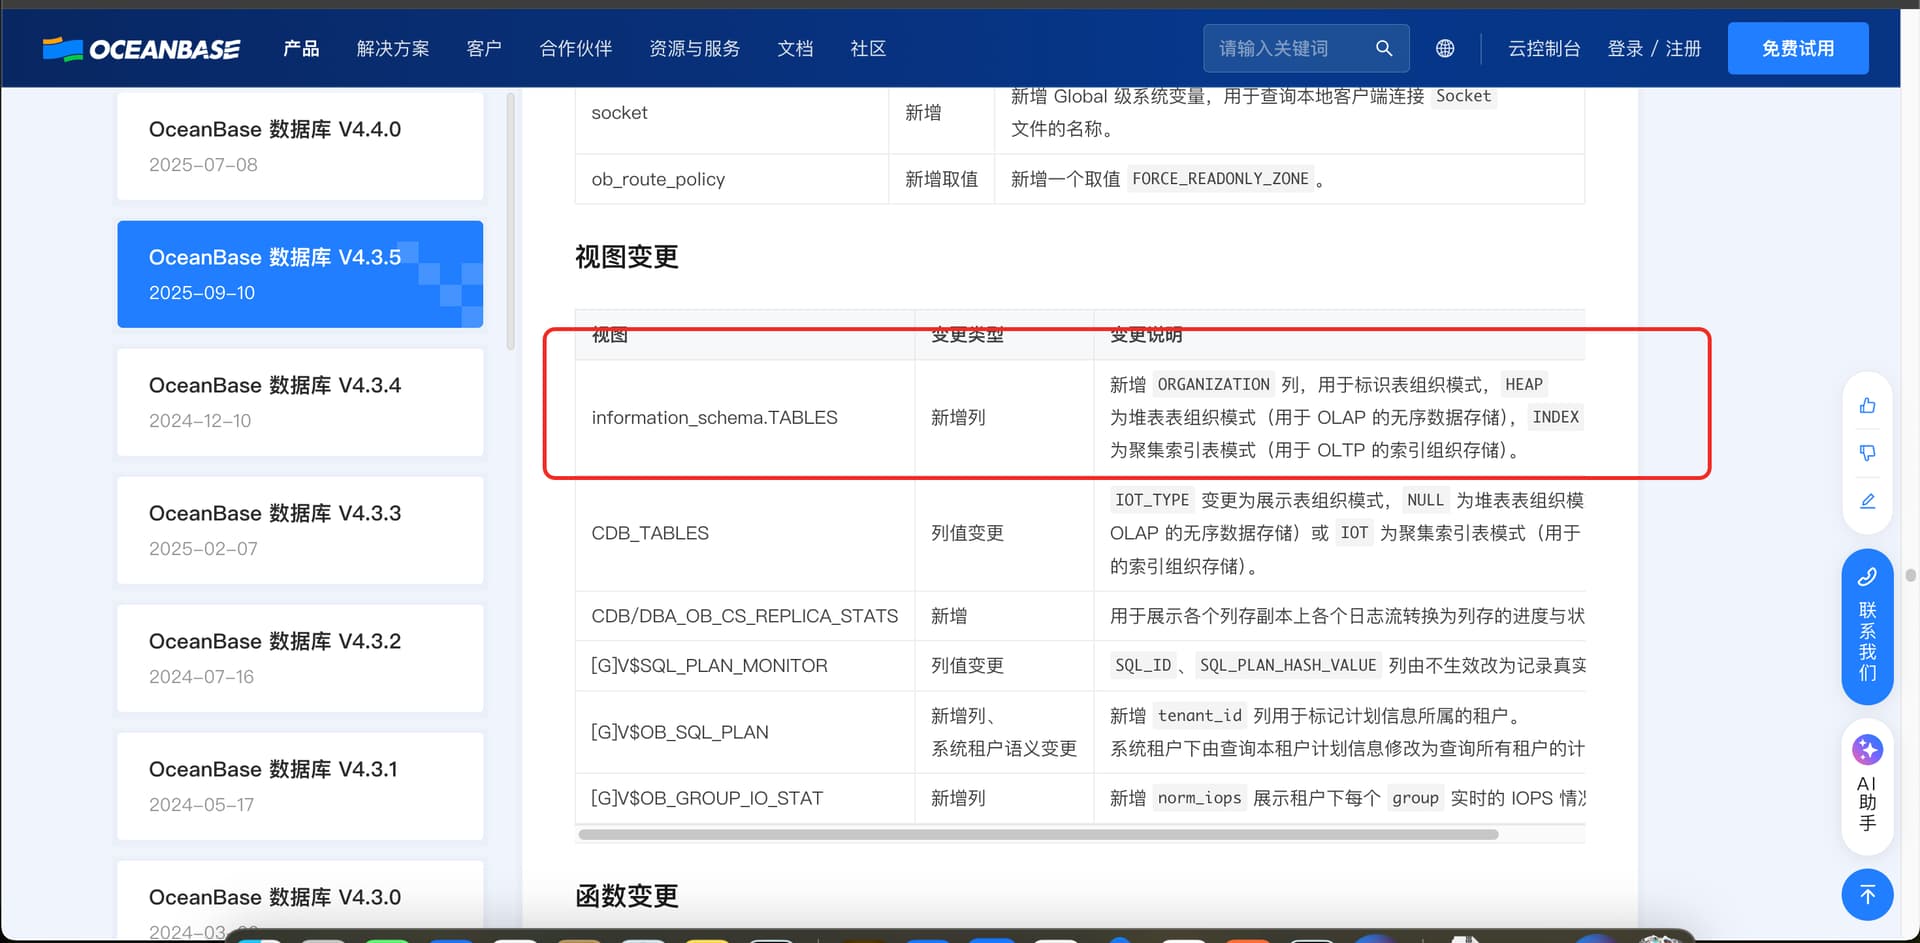The image size is (1920, 943).
Task: Click the back-to-top arrow button
Action: (x=1867, y=895)
